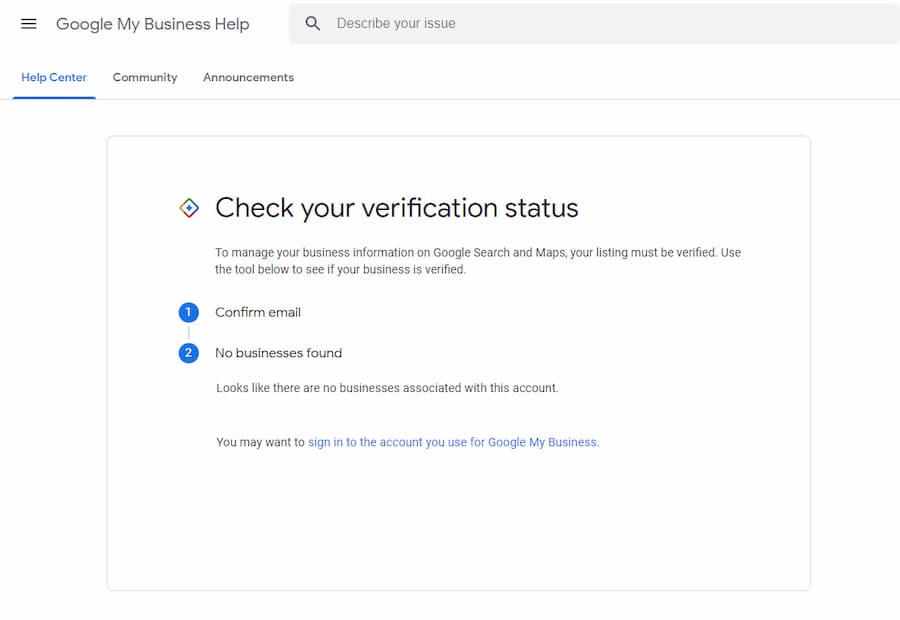This screenshot has height=620, width=900.
Task: Click the "To manage your business information" paragraph
Action: click(x=478, y=260)
